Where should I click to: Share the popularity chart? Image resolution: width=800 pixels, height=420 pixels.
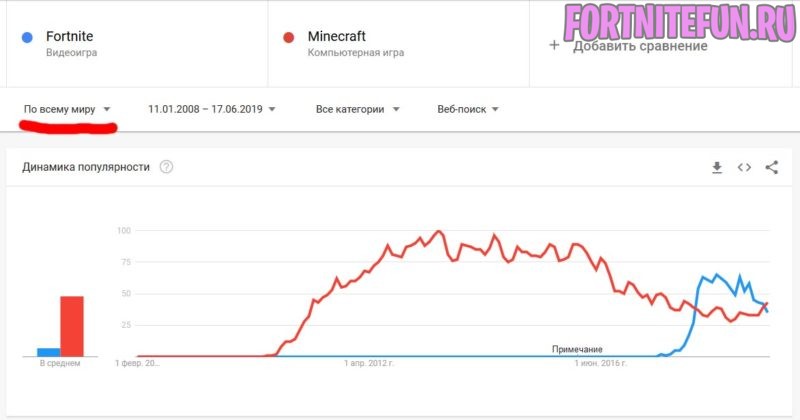click(x=771, y=168)
